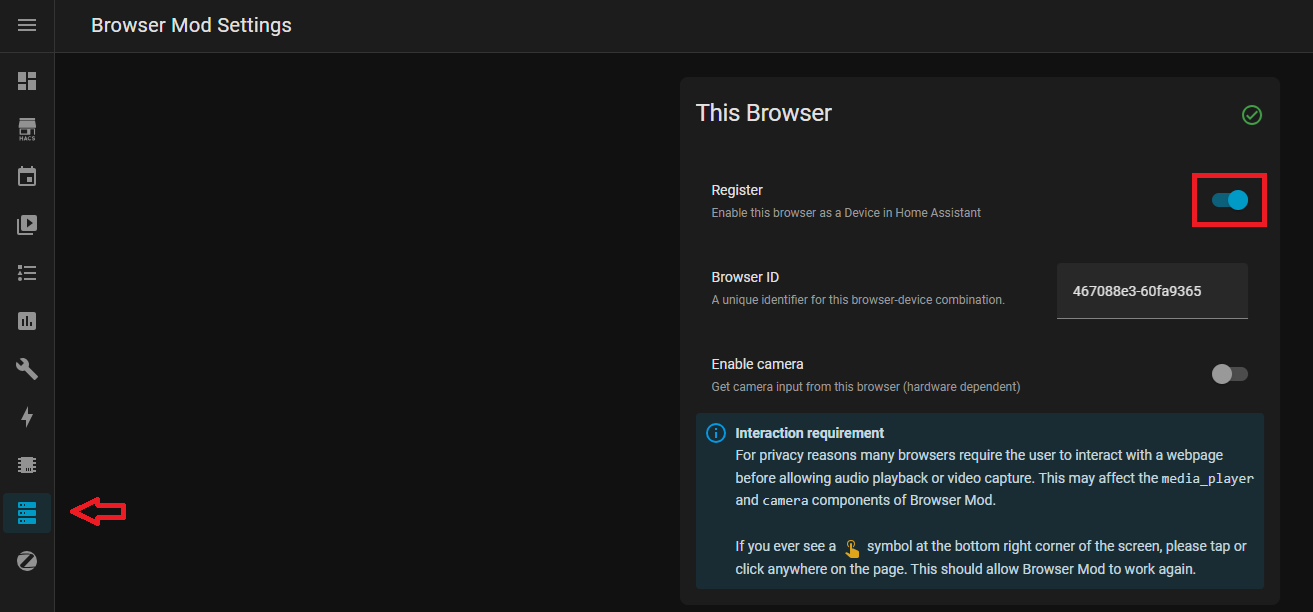Click the media_player code text
The image size is (1313, 612).
tap(1207, 479)
